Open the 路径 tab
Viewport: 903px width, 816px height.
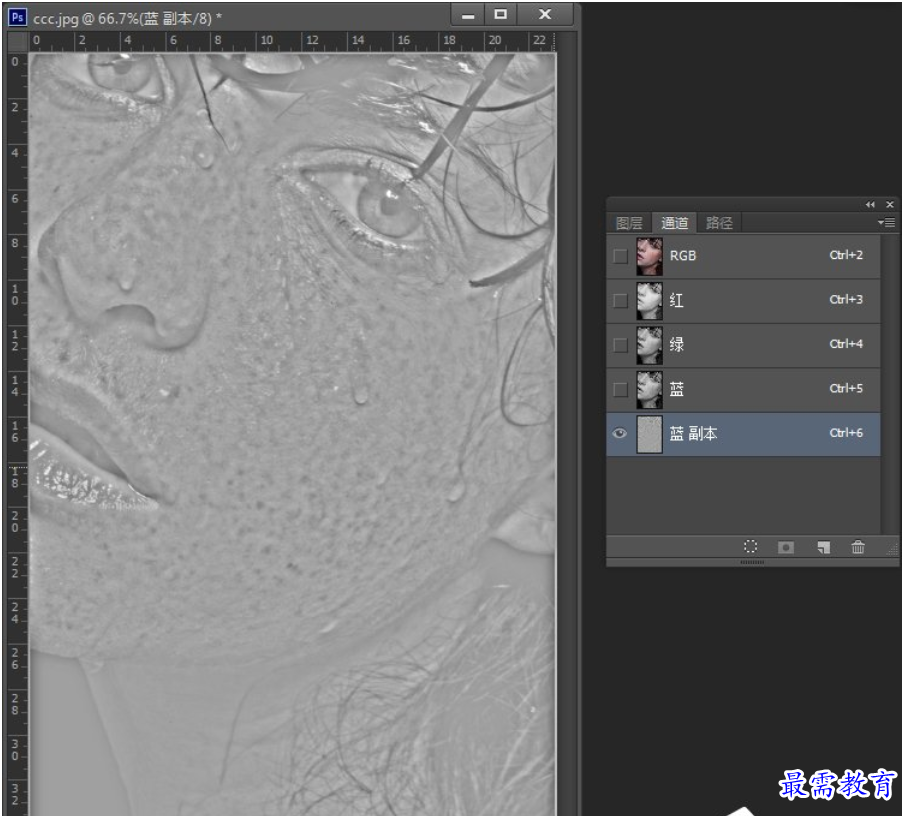[719, 223]
